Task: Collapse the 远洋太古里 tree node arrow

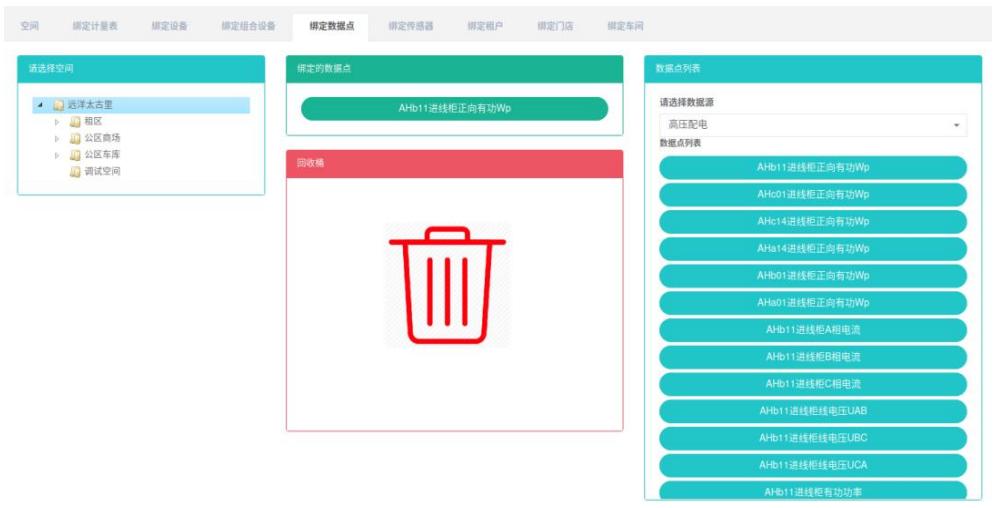Action: tap(41, 105)
